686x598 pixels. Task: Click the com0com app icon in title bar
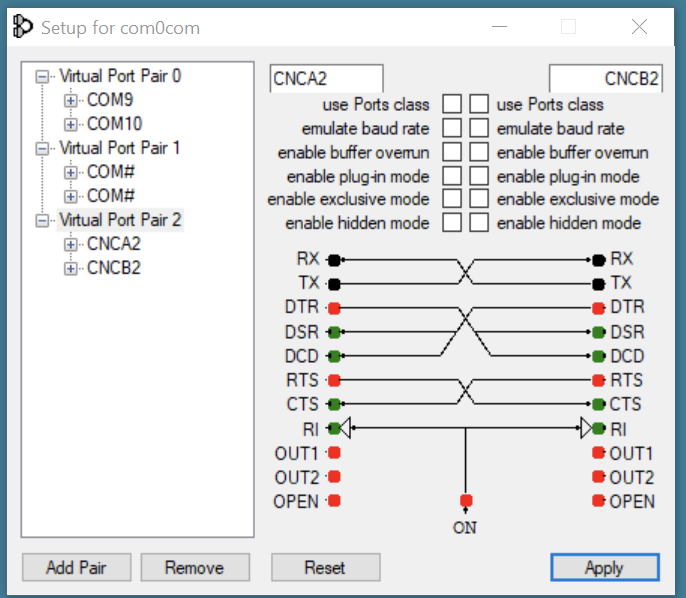click(22, 27)
